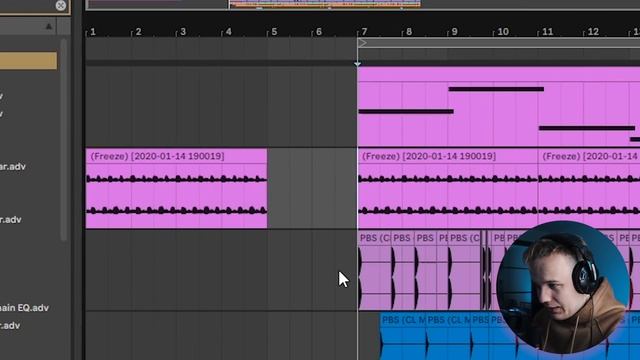Image resolution: width=640 pixels, height=360 pixels.
Task: Click the MIDI note beginning at bar 11
Action: tap(587, 128)
